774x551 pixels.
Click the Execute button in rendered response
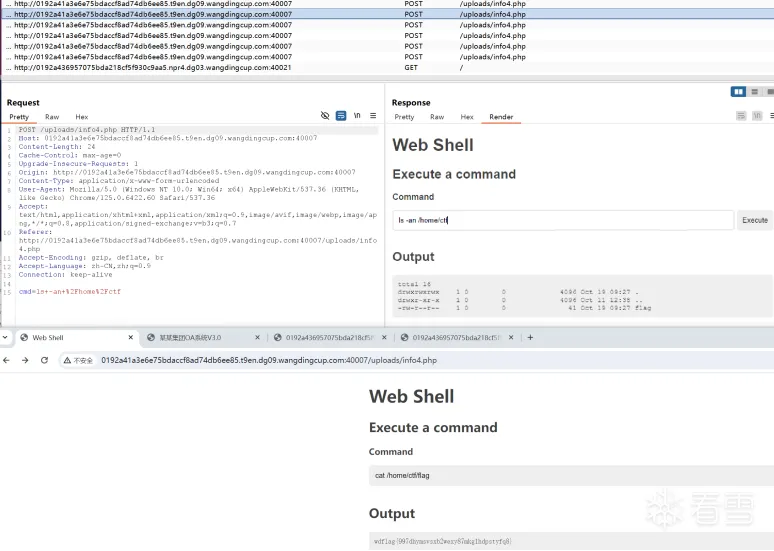click(x=755, y=220)
